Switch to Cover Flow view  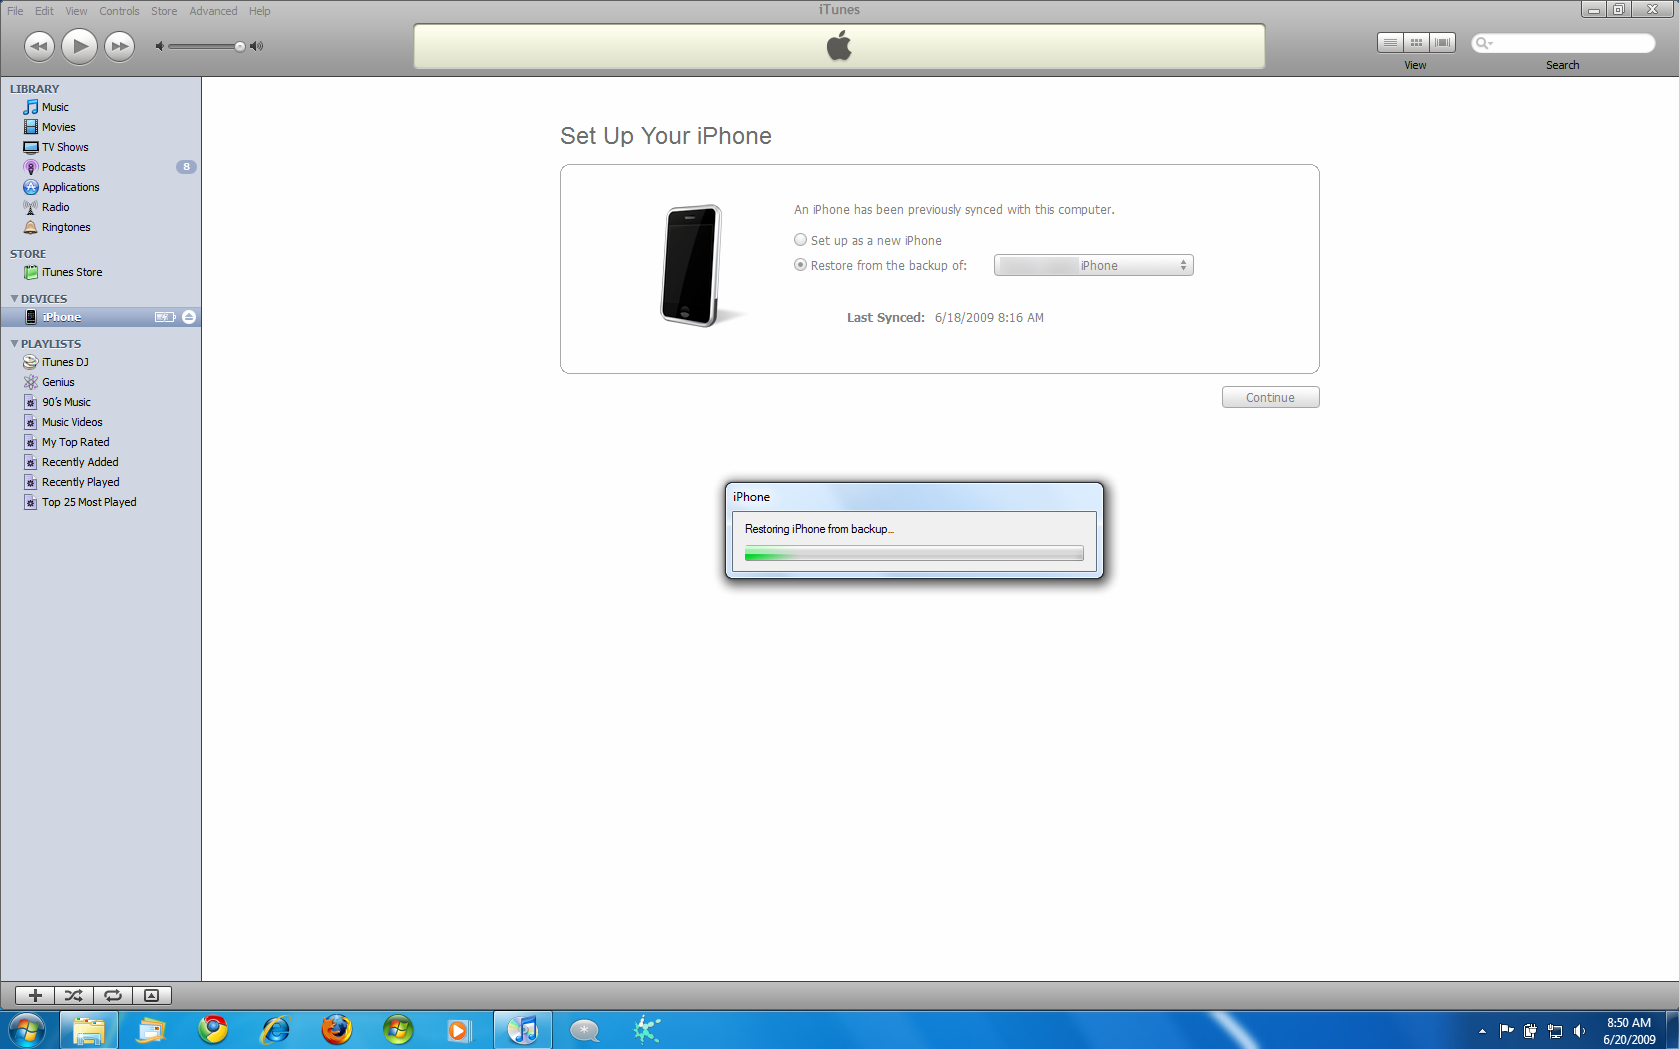pos(1442,42)
